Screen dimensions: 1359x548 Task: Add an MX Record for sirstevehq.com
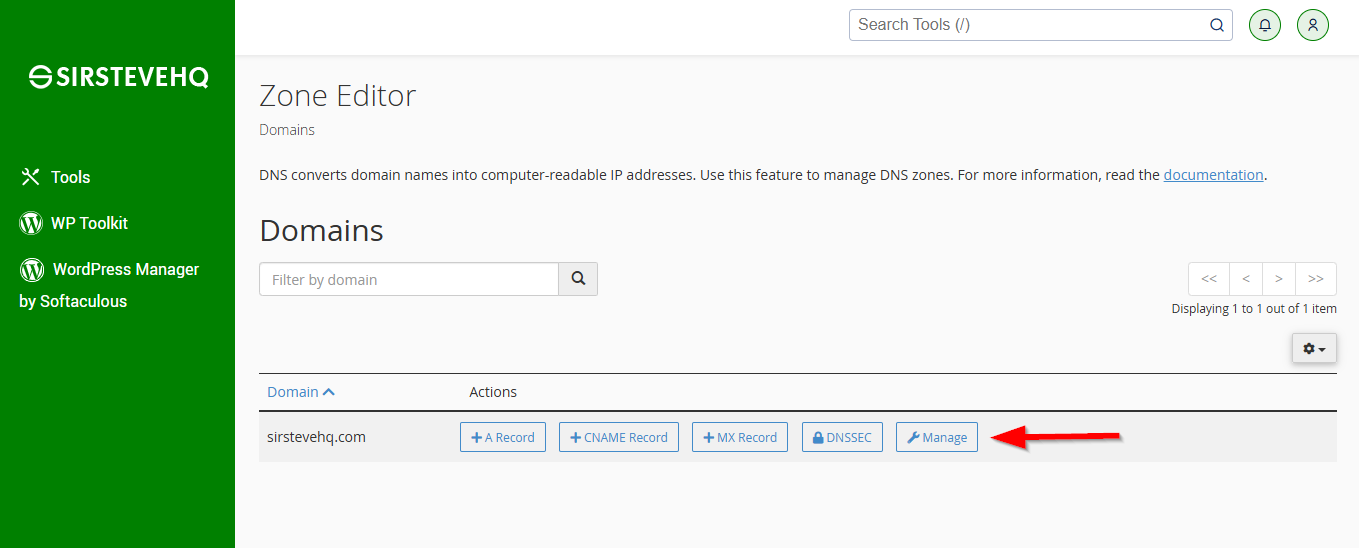[x=740, y=437]
